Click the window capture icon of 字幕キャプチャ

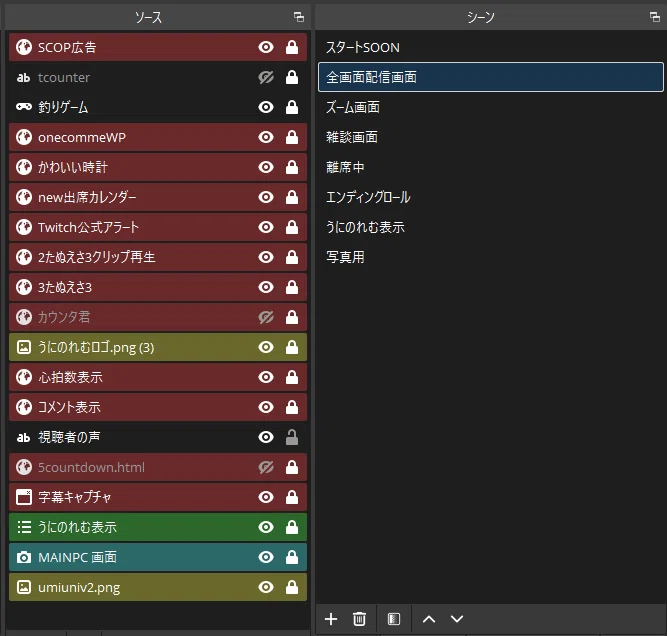click(x=24, y=497)
